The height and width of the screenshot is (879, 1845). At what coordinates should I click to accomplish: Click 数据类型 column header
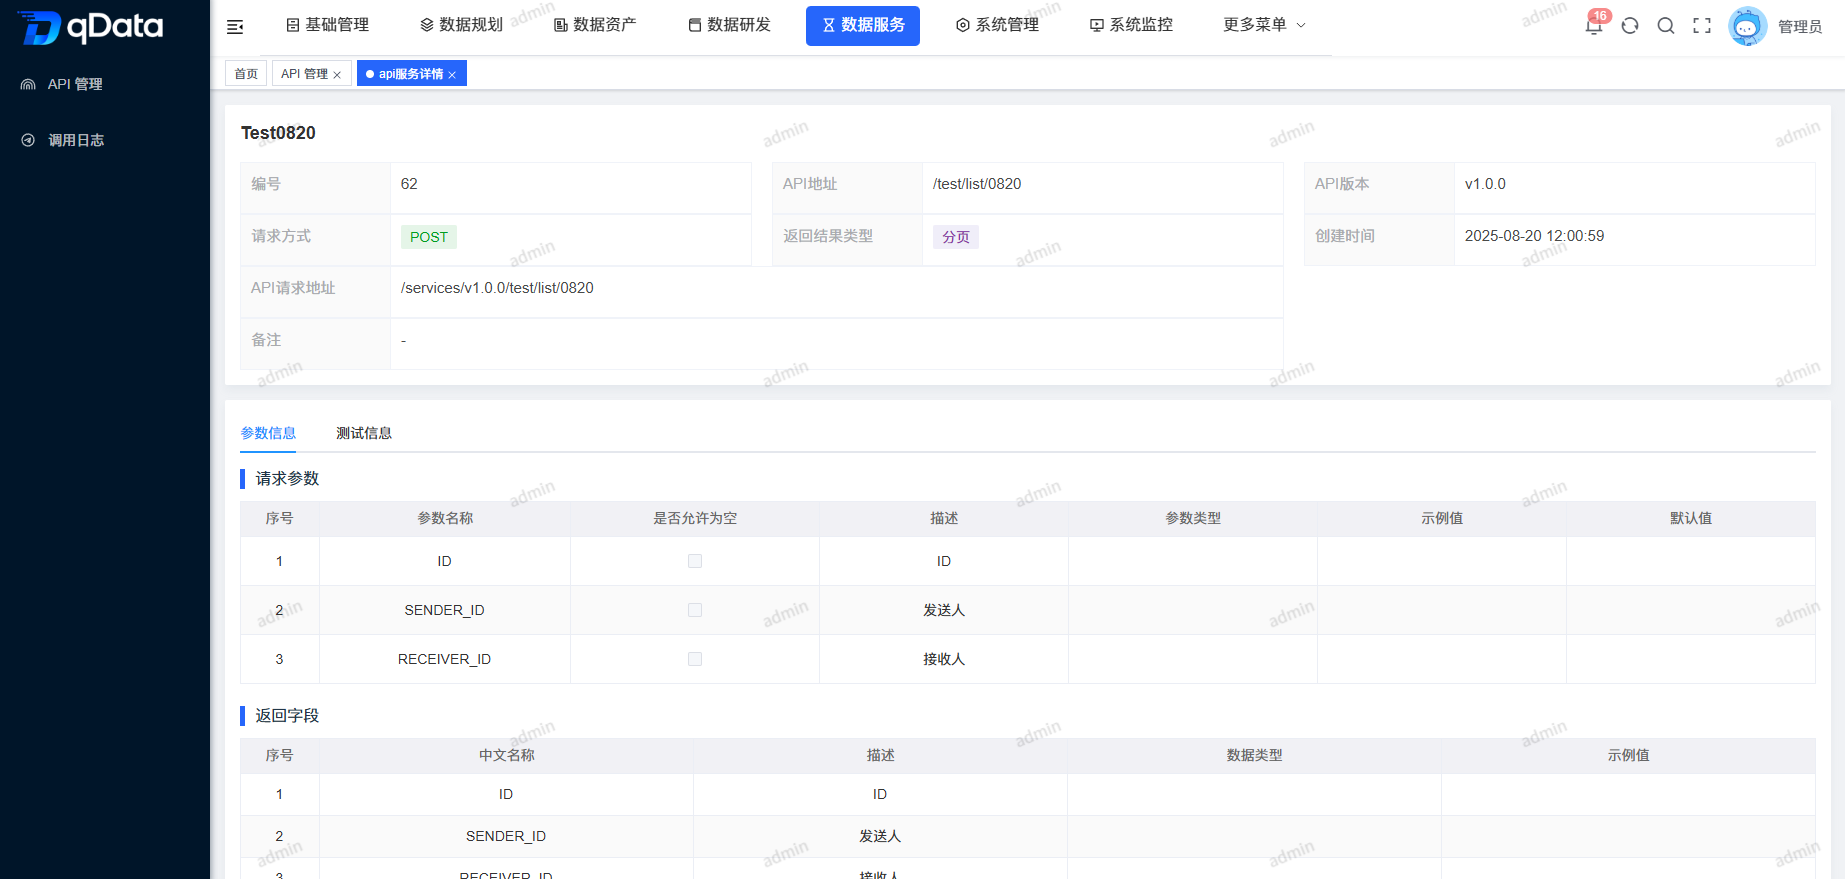[x=1255, y=755]
